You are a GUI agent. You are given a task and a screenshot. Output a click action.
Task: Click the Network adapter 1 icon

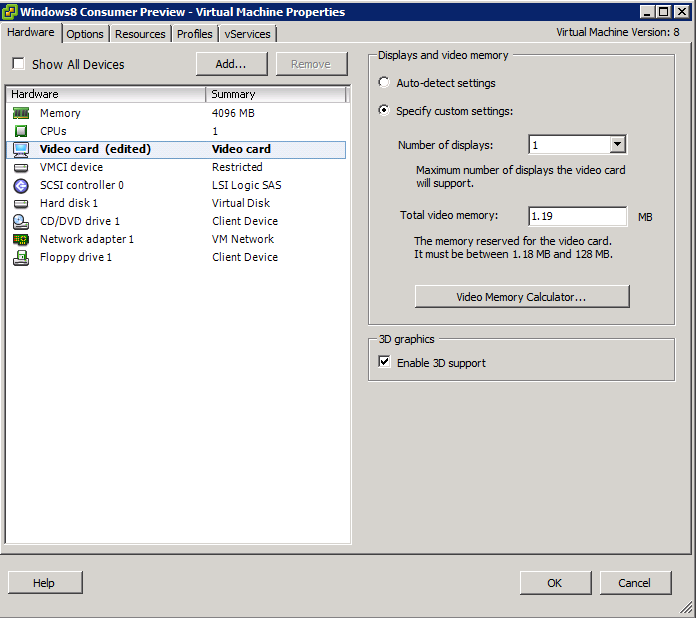[21, 240]
